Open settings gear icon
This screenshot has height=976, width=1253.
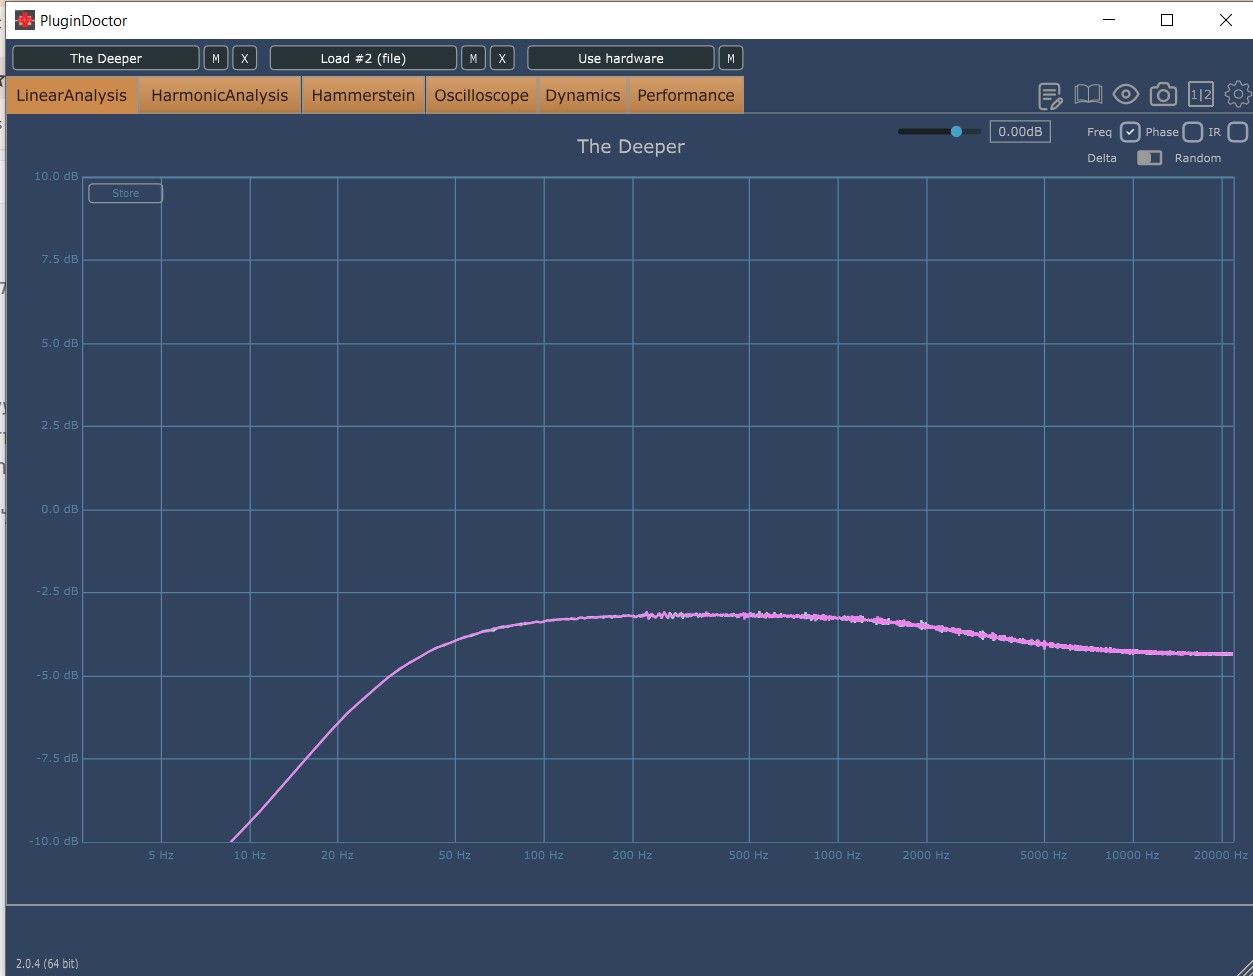1238,95
